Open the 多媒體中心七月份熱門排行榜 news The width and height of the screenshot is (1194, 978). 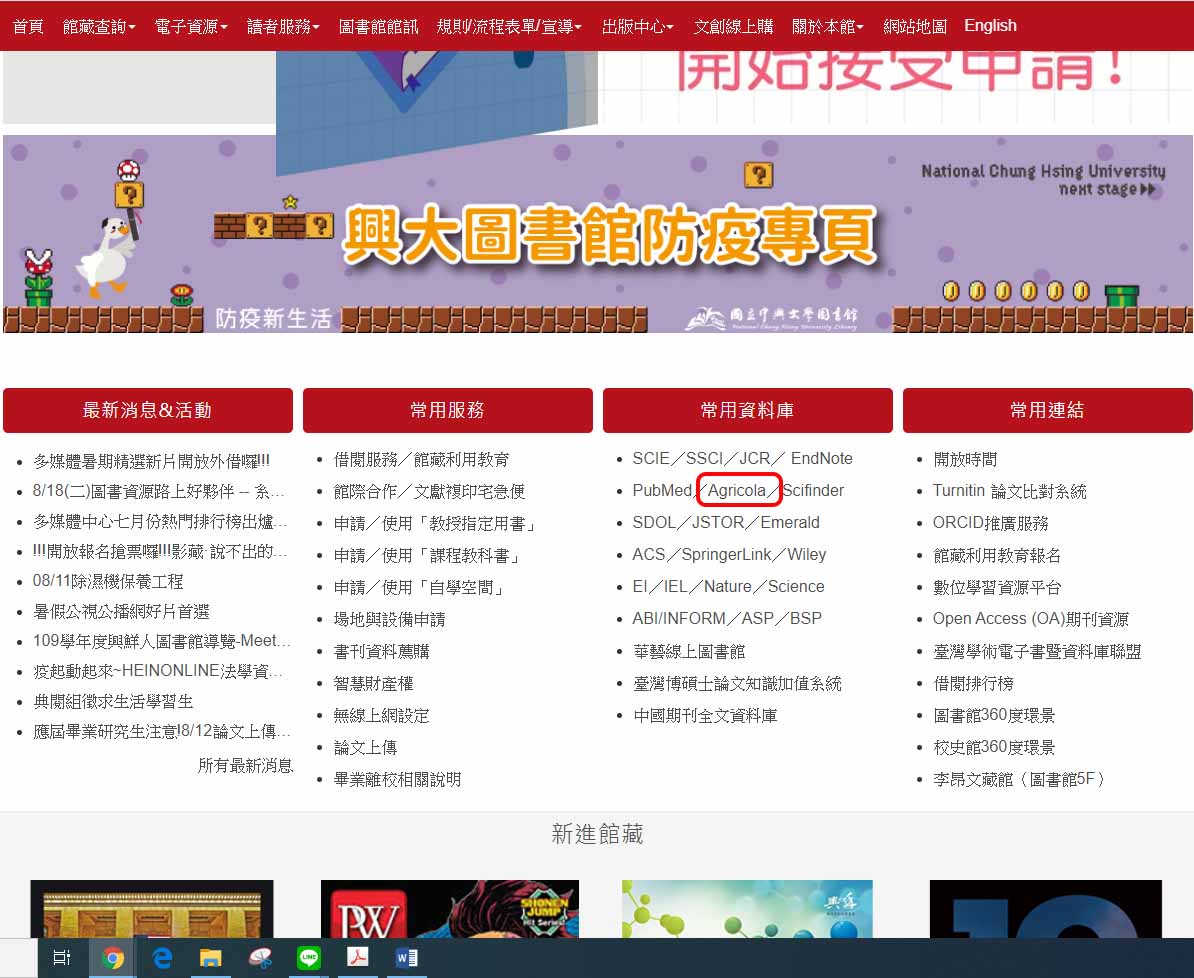160,522
